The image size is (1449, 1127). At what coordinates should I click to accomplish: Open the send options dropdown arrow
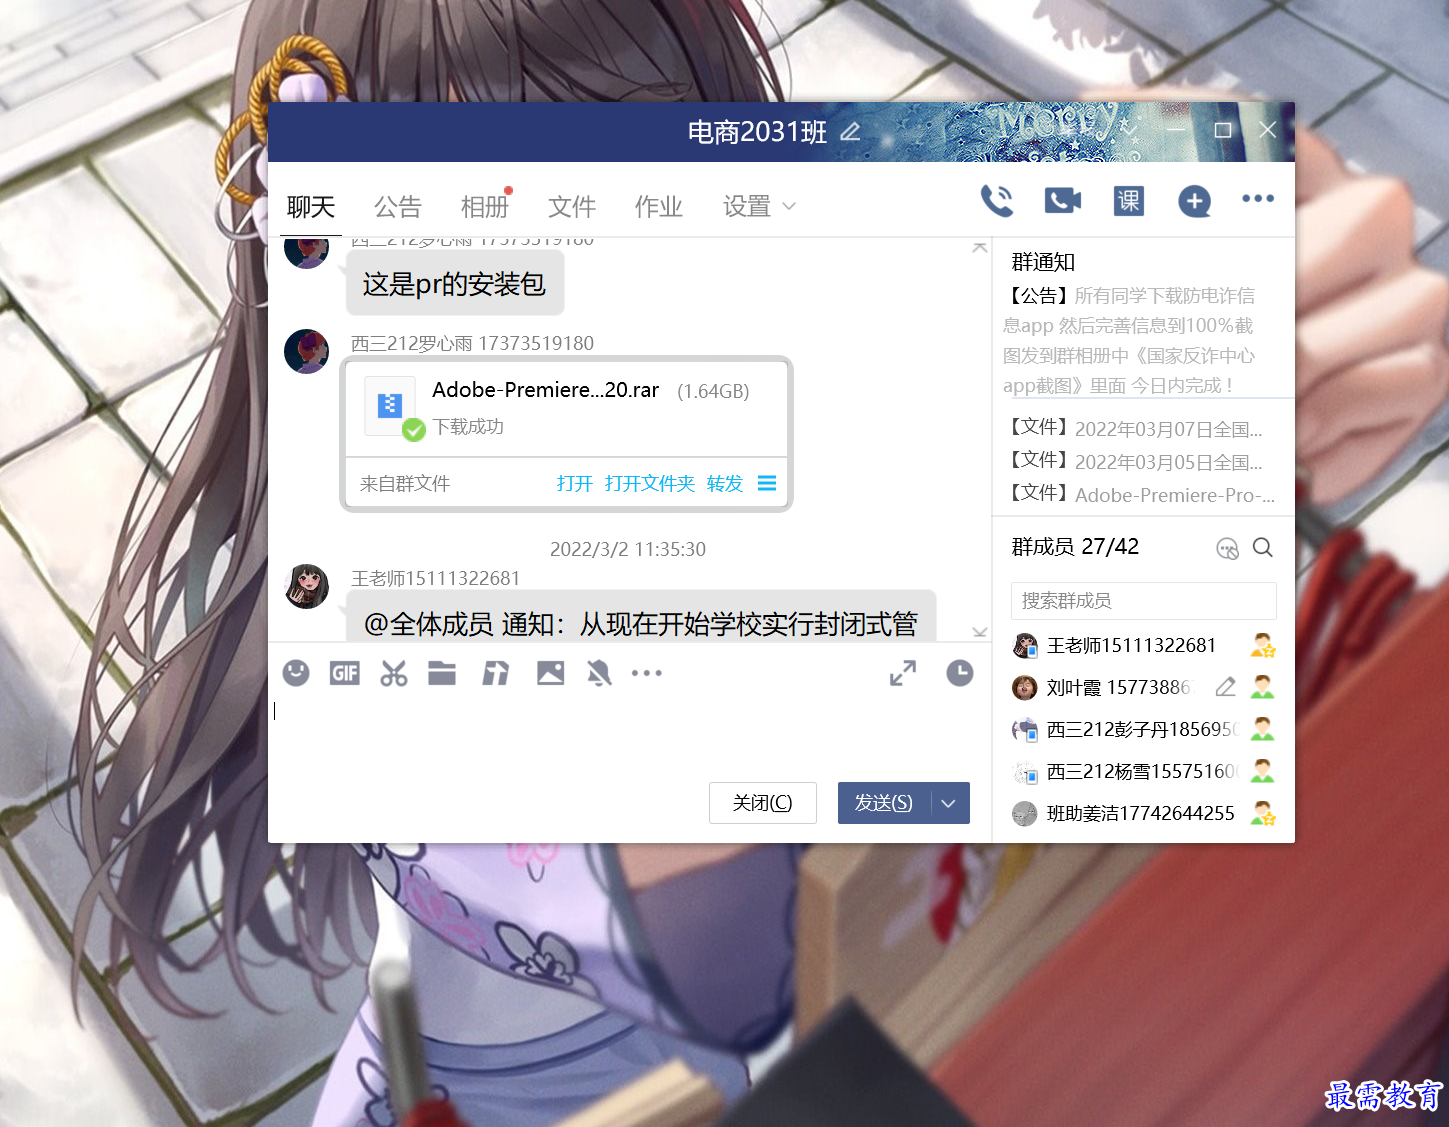950,803
